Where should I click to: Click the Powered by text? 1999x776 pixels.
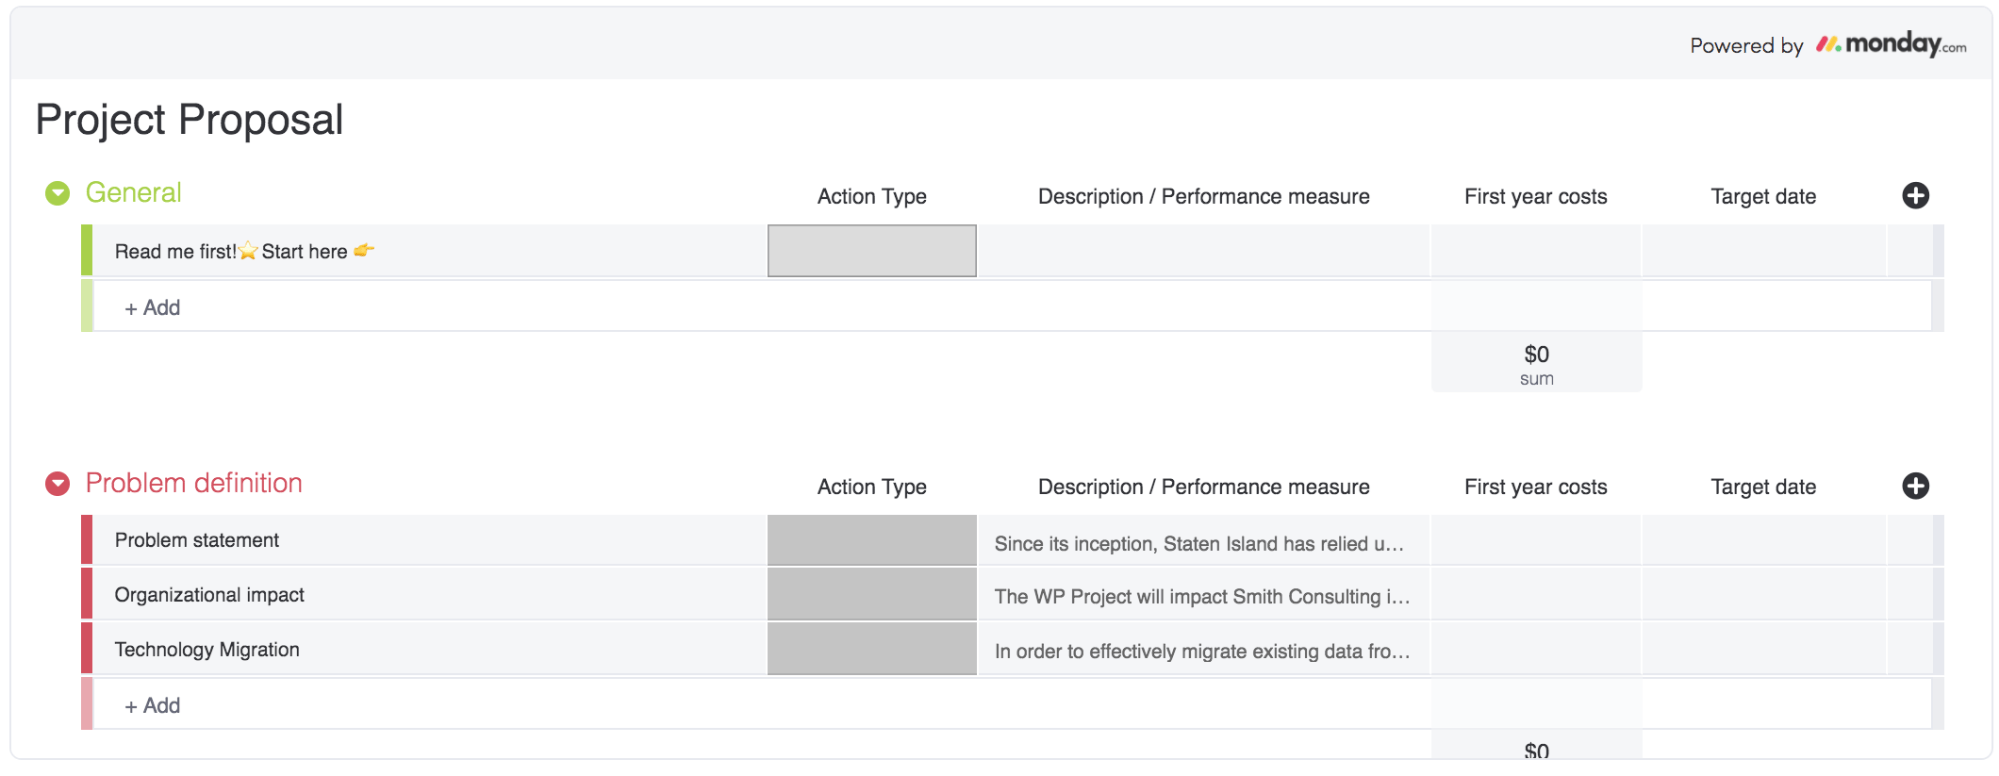tap(1746, 45)
